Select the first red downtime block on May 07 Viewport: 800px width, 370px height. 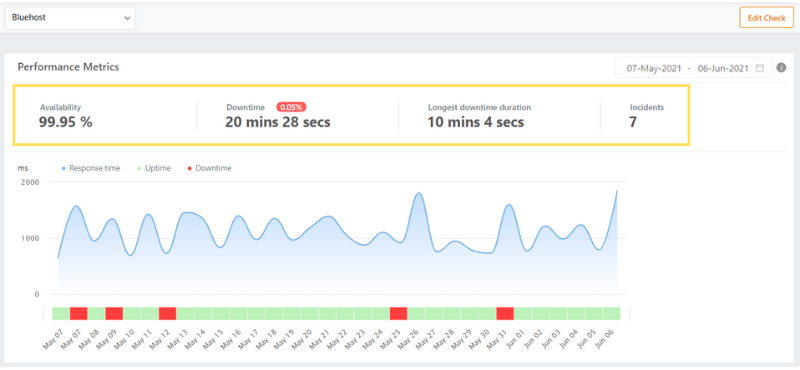pos(79,313)
